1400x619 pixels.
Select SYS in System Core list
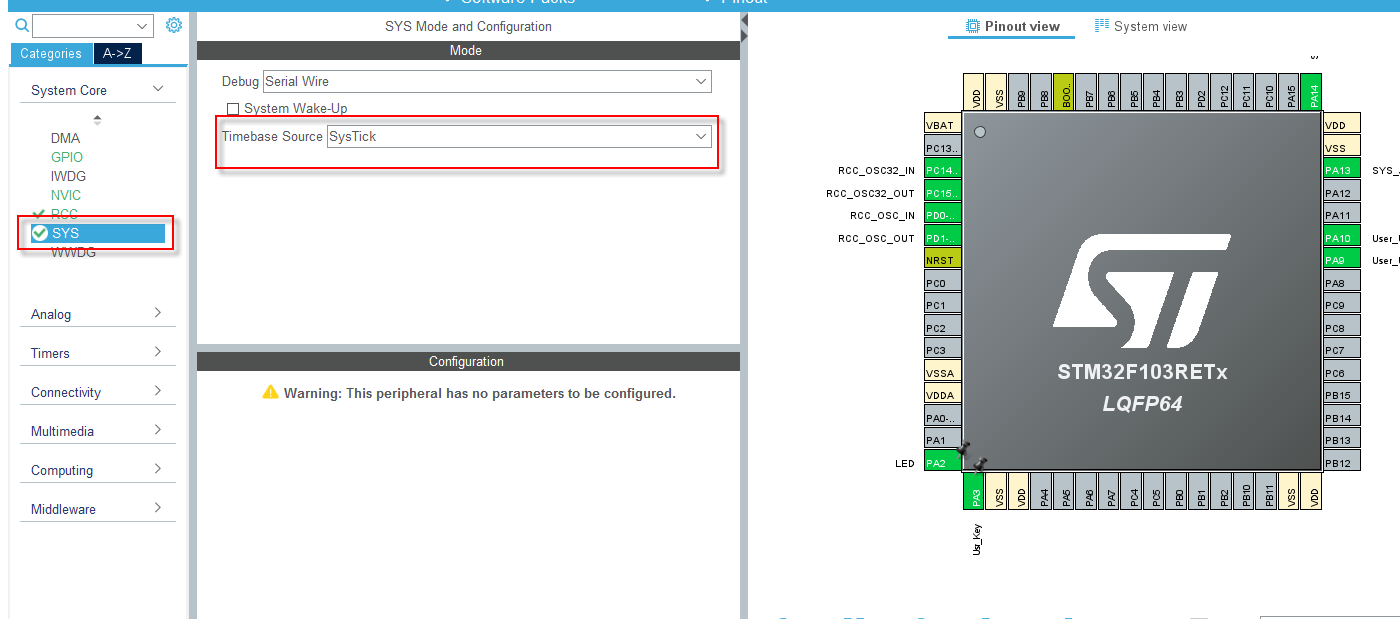(97, 233)
